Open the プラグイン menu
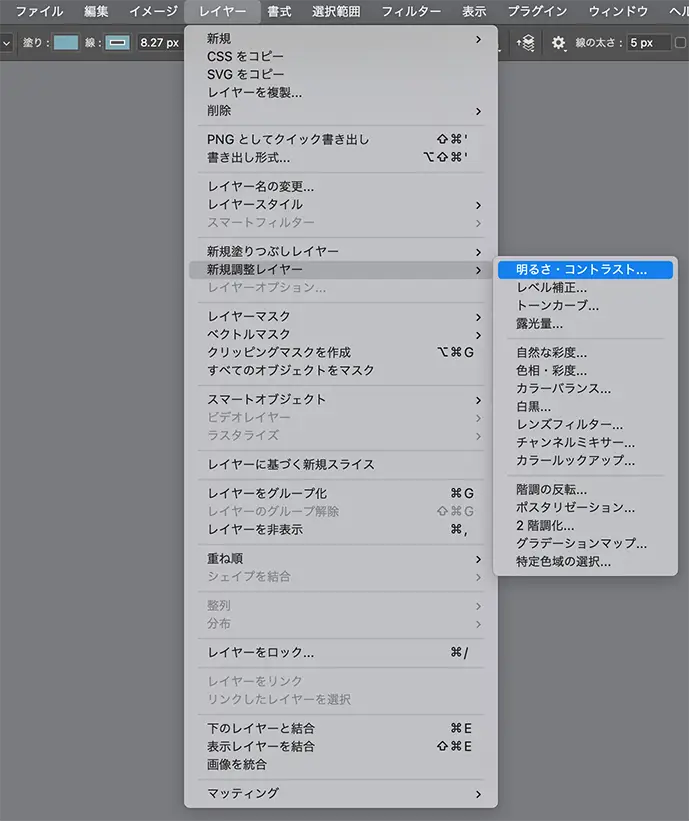This screenshot has width=689, height=821. [538, 11]
